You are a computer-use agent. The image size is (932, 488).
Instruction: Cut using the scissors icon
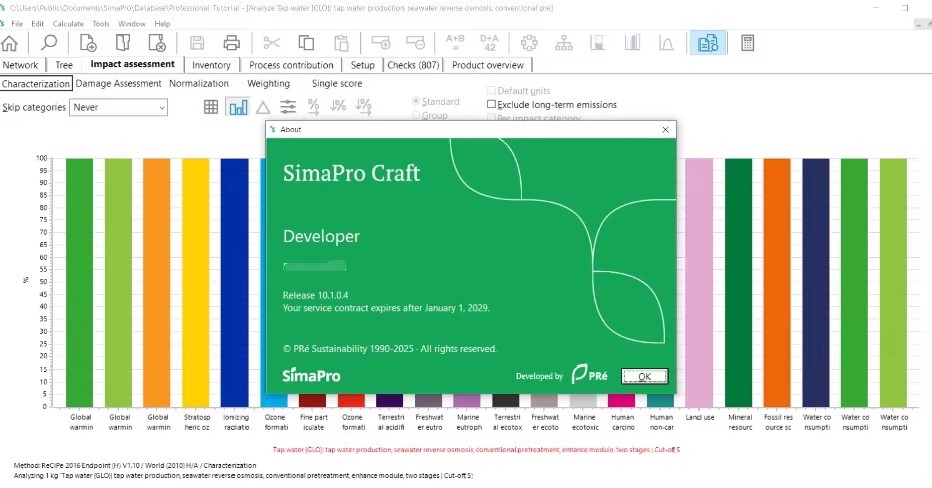click(272, 43)
